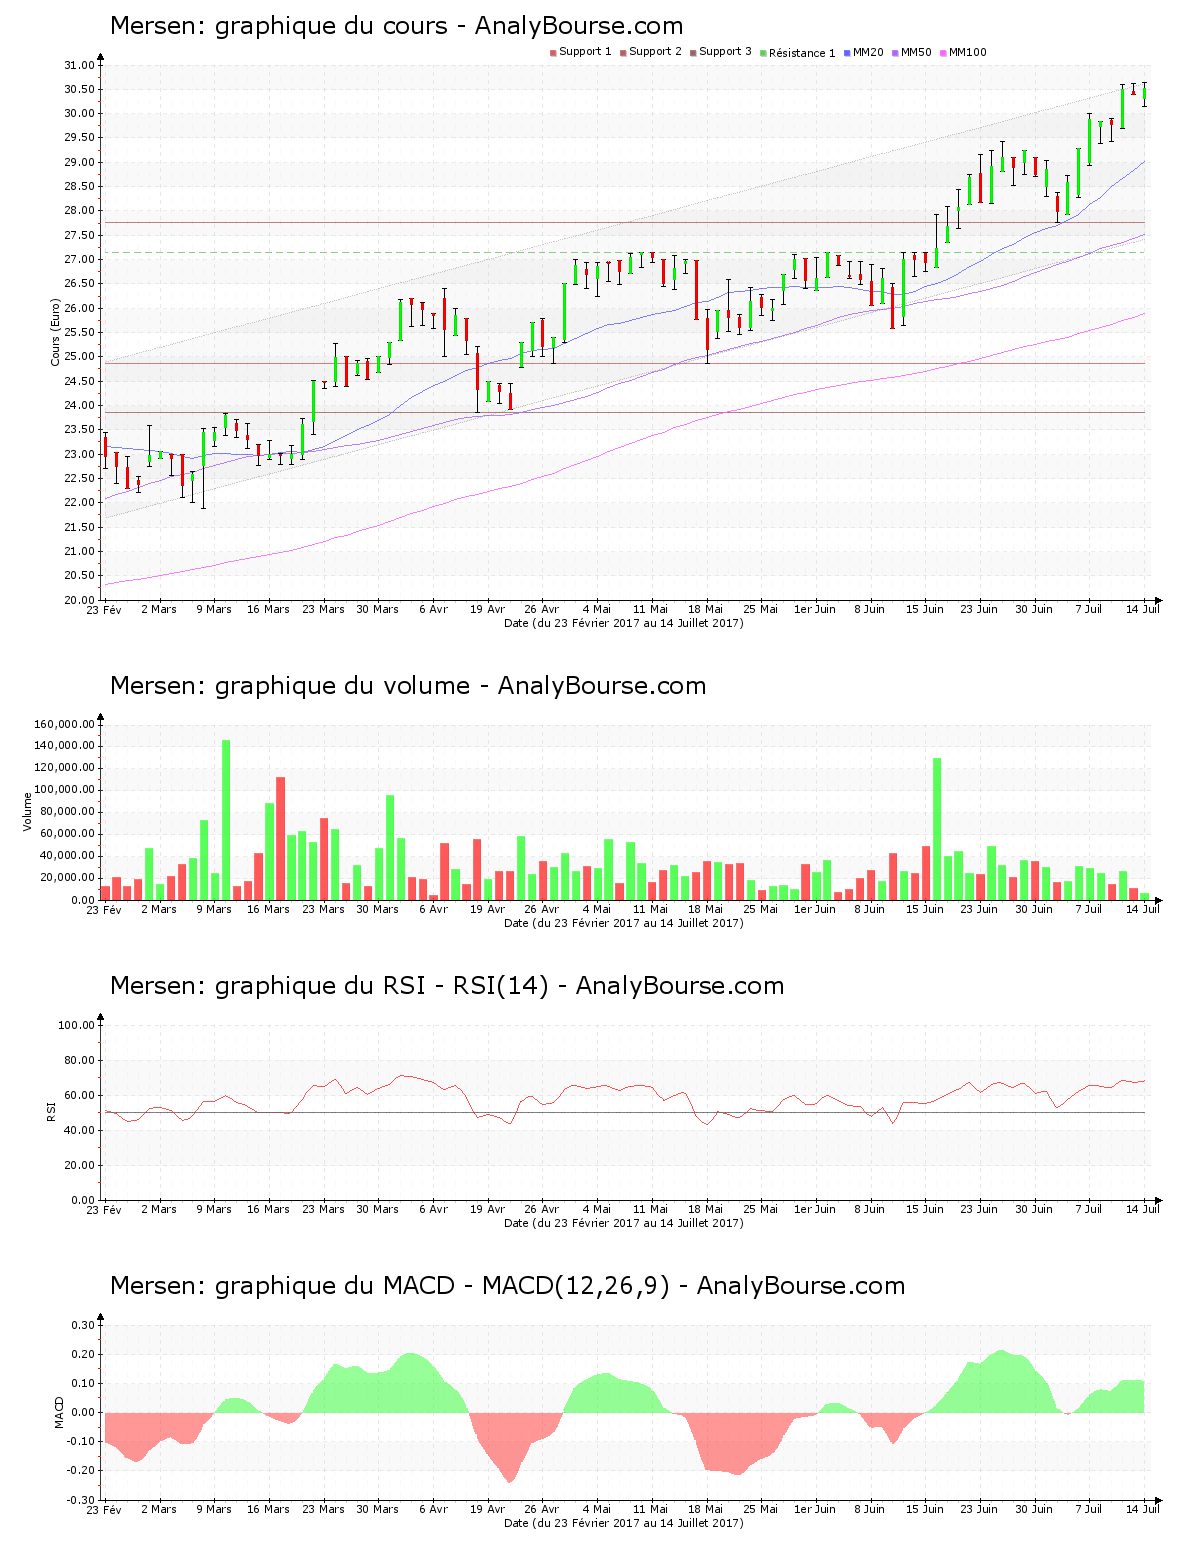1200x1550 pixels.
Task: Click the title 'Mersen: graphique du RSI - RSI(14)'
Action: click(329, 986)
